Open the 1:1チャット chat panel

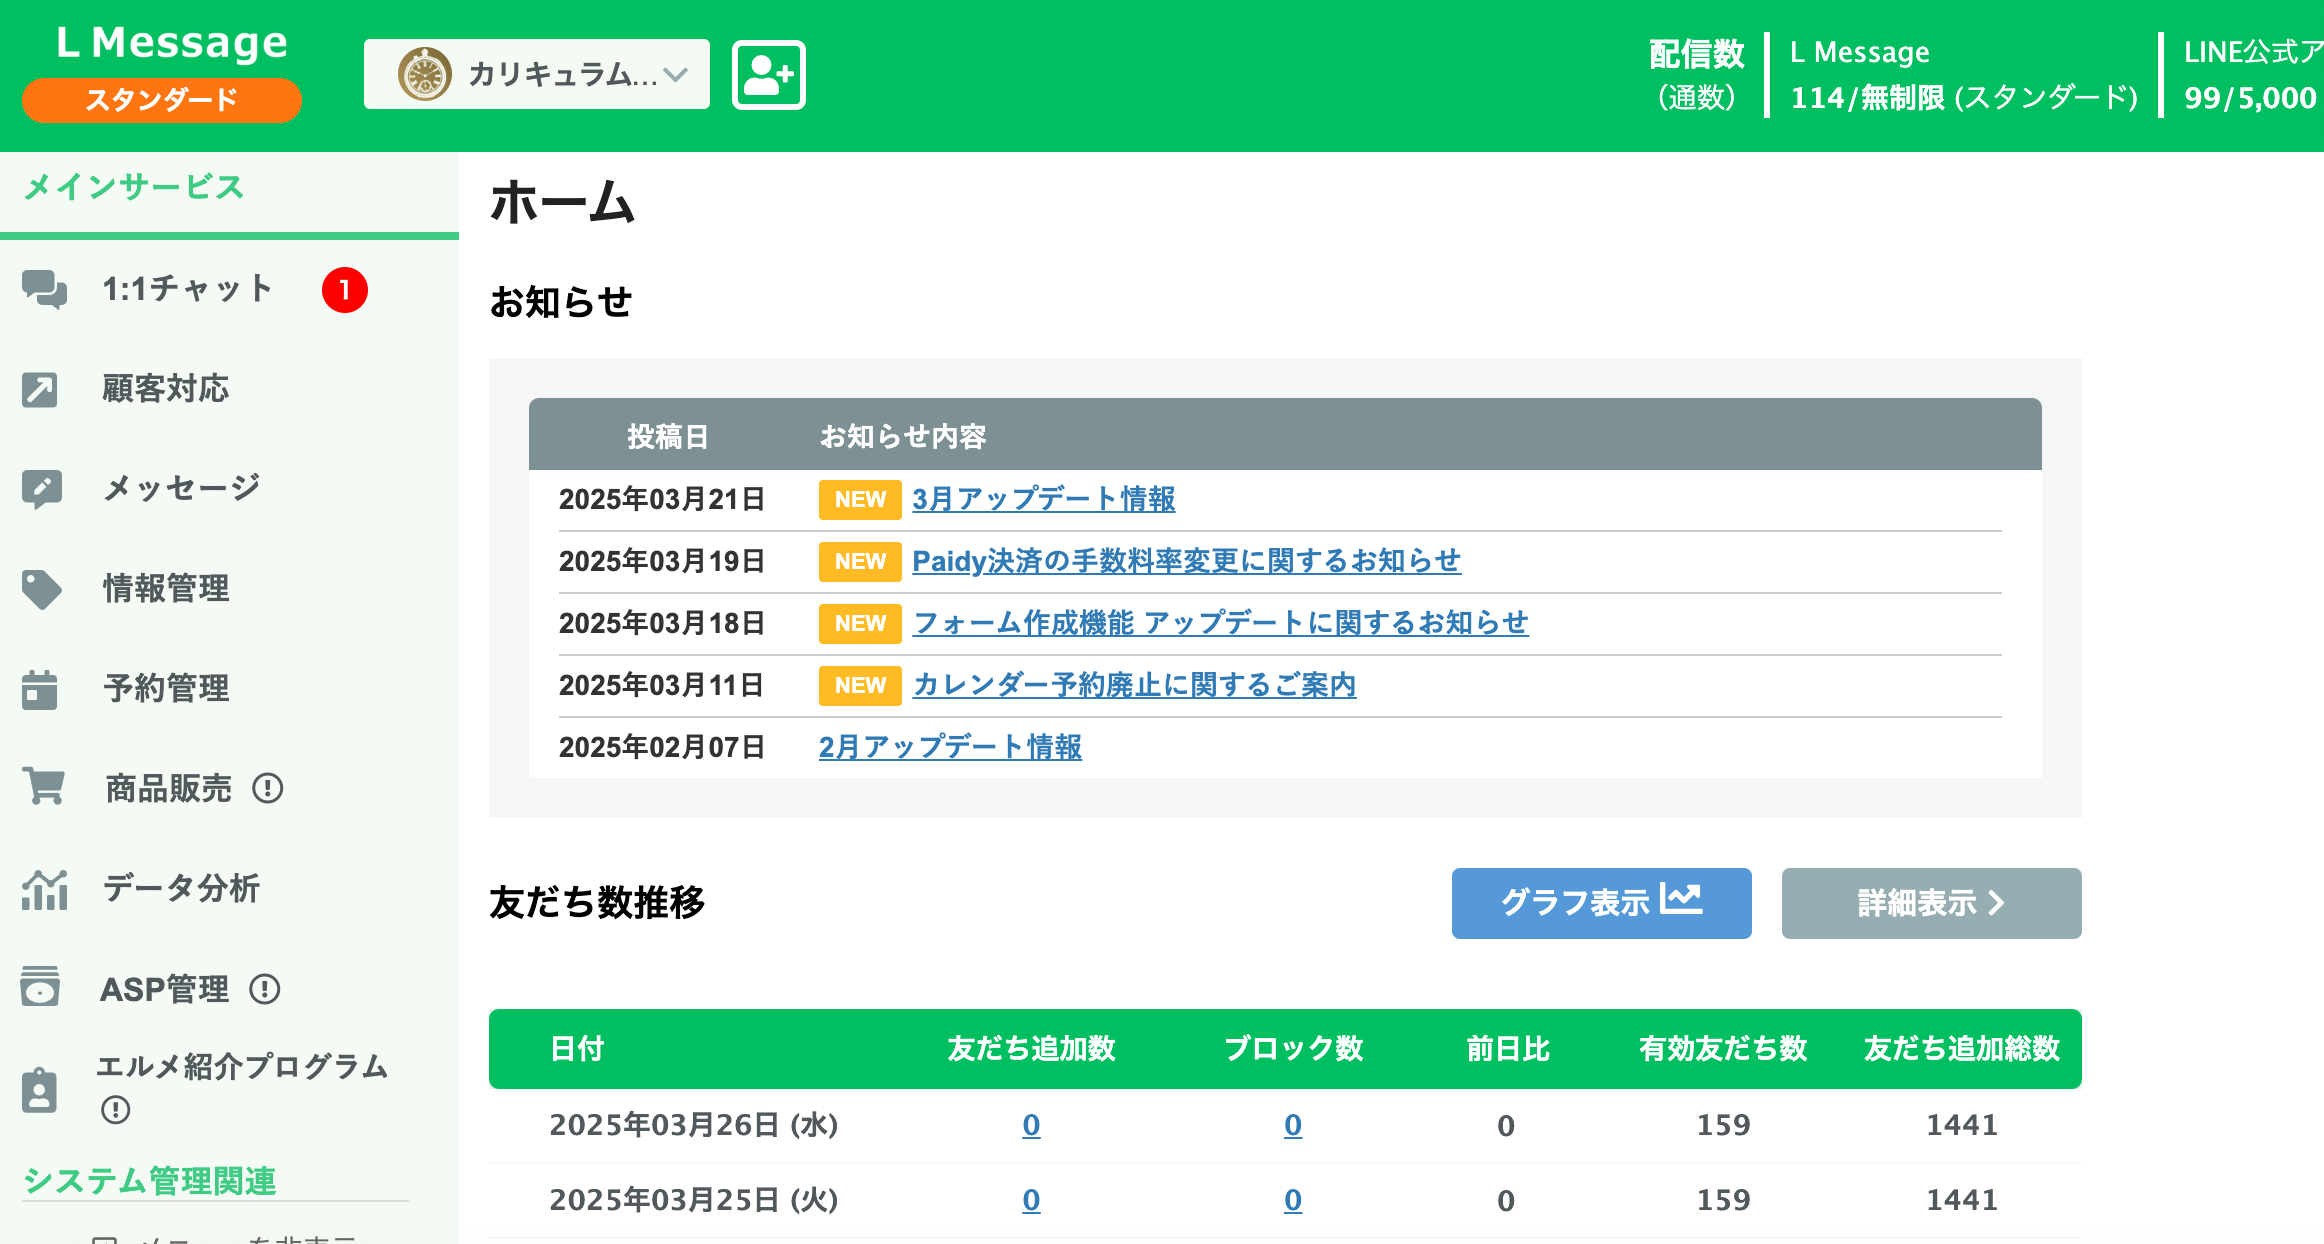point(186,289)
